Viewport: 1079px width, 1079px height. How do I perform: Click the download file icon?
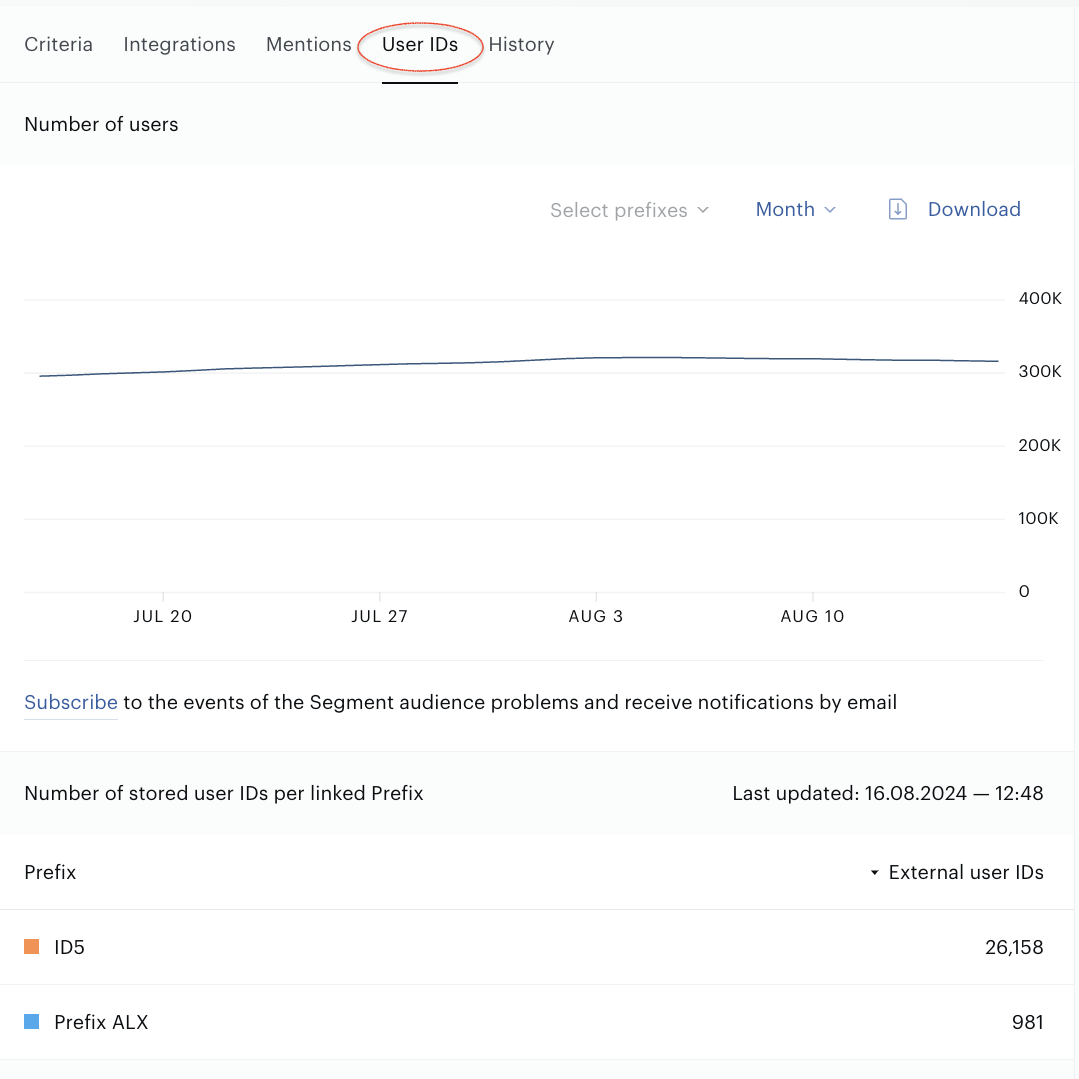pos(897,209)
